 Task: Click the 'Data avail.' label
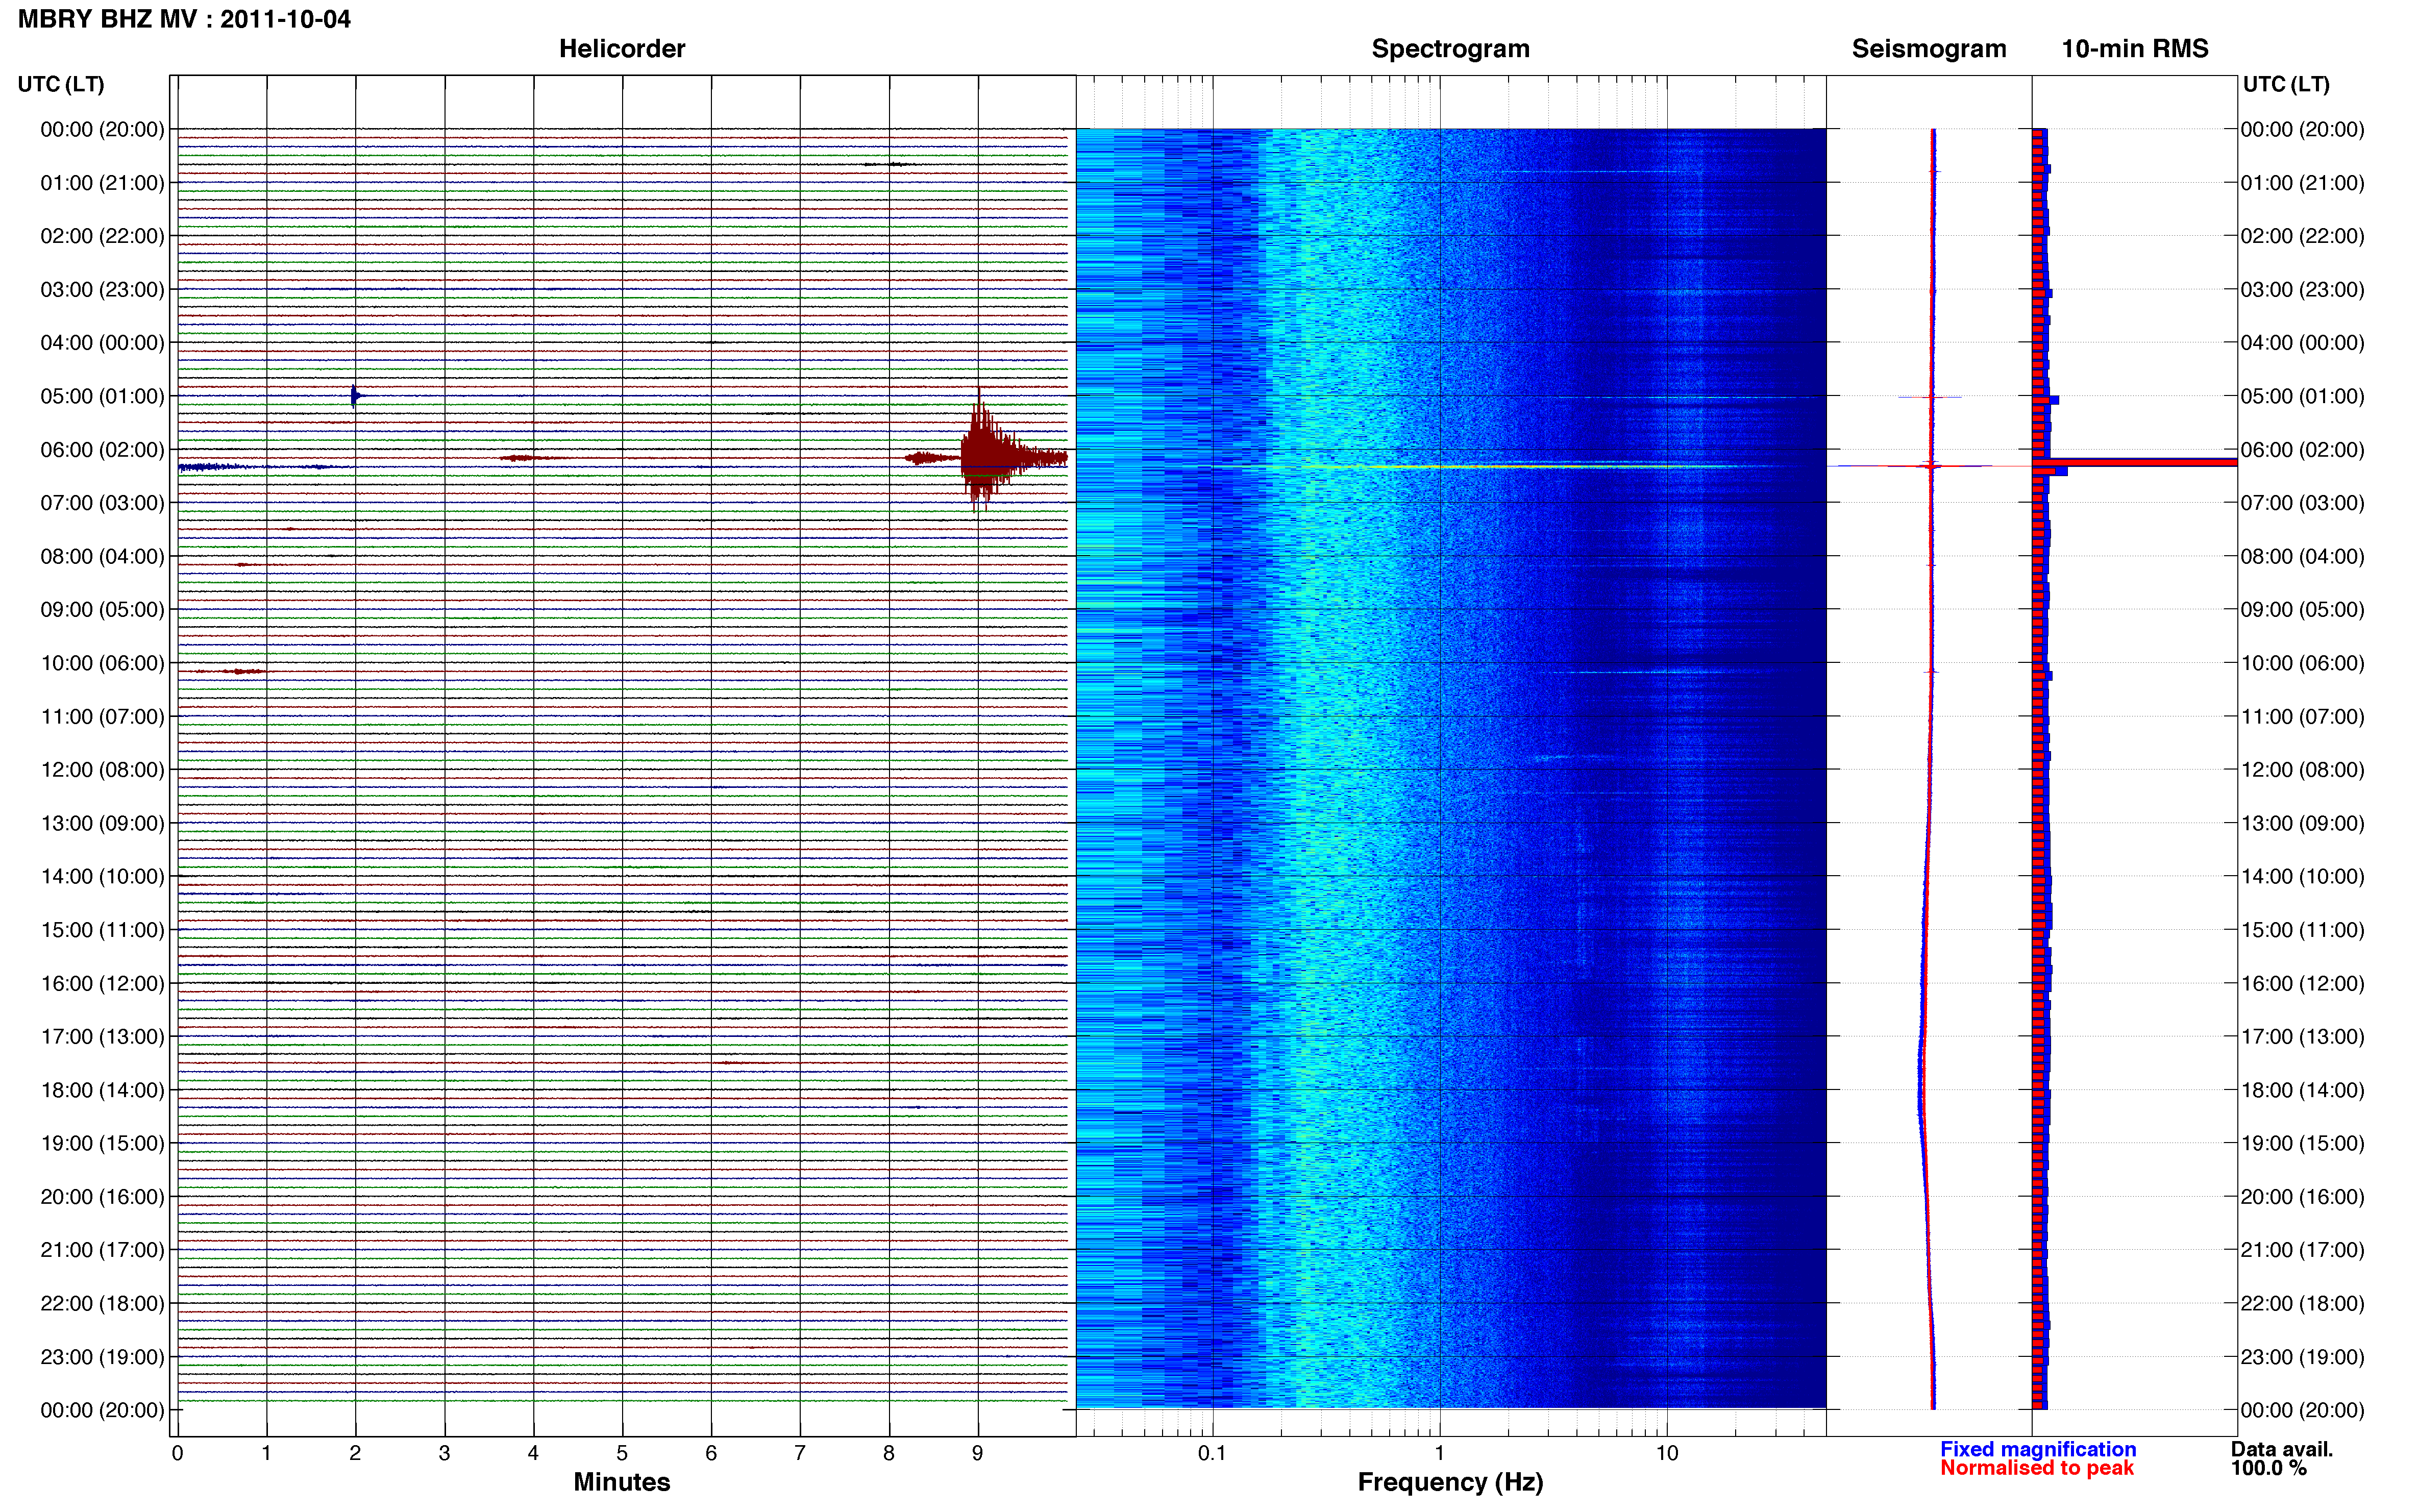[2282, 1450]
